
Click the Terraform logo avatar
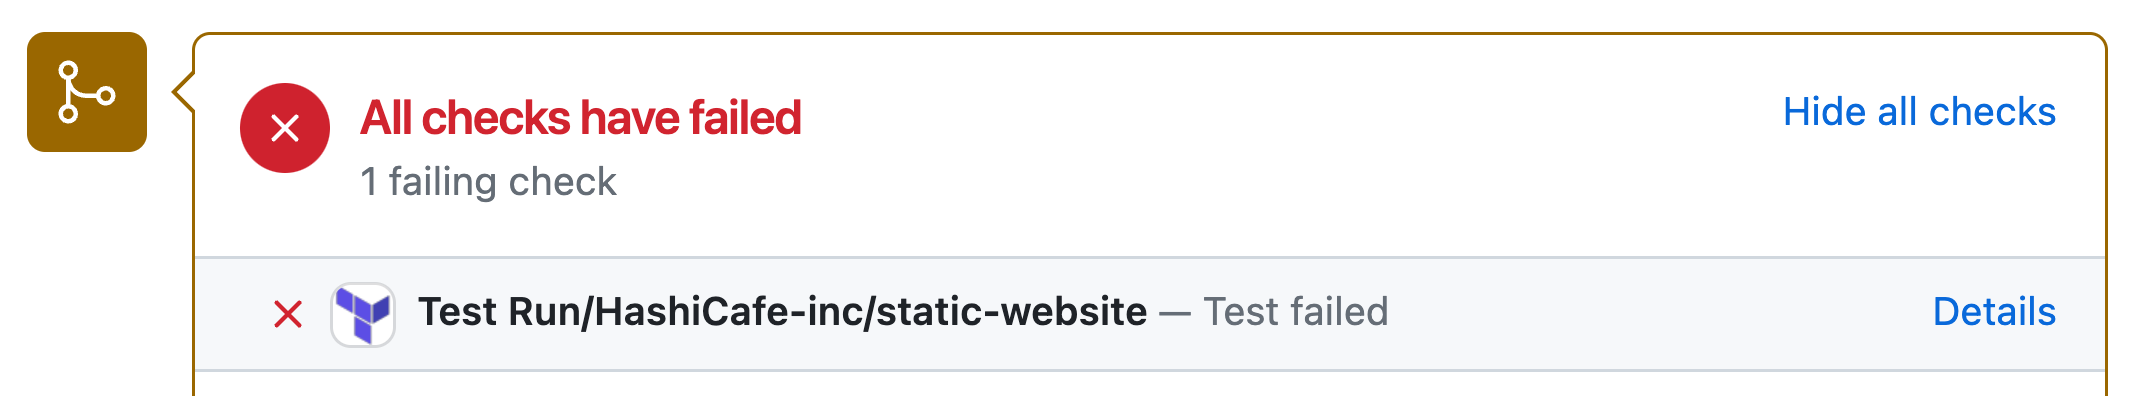tap(363, 314)
